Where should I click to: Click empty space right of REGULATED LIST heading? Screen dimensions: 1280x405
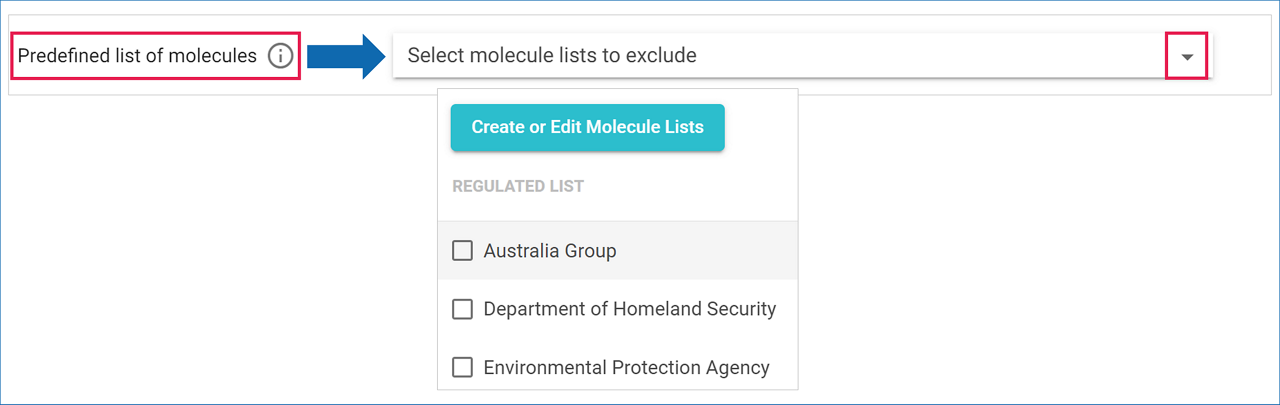click(x=690, y=186)
